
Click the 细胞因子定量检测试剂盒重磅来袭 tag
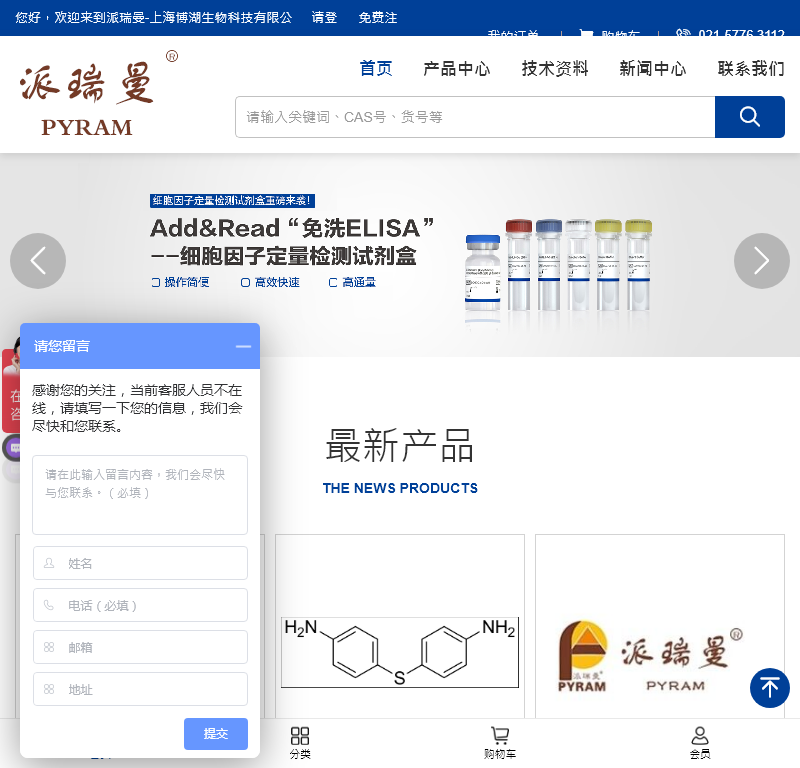click(x=232, y=201)
